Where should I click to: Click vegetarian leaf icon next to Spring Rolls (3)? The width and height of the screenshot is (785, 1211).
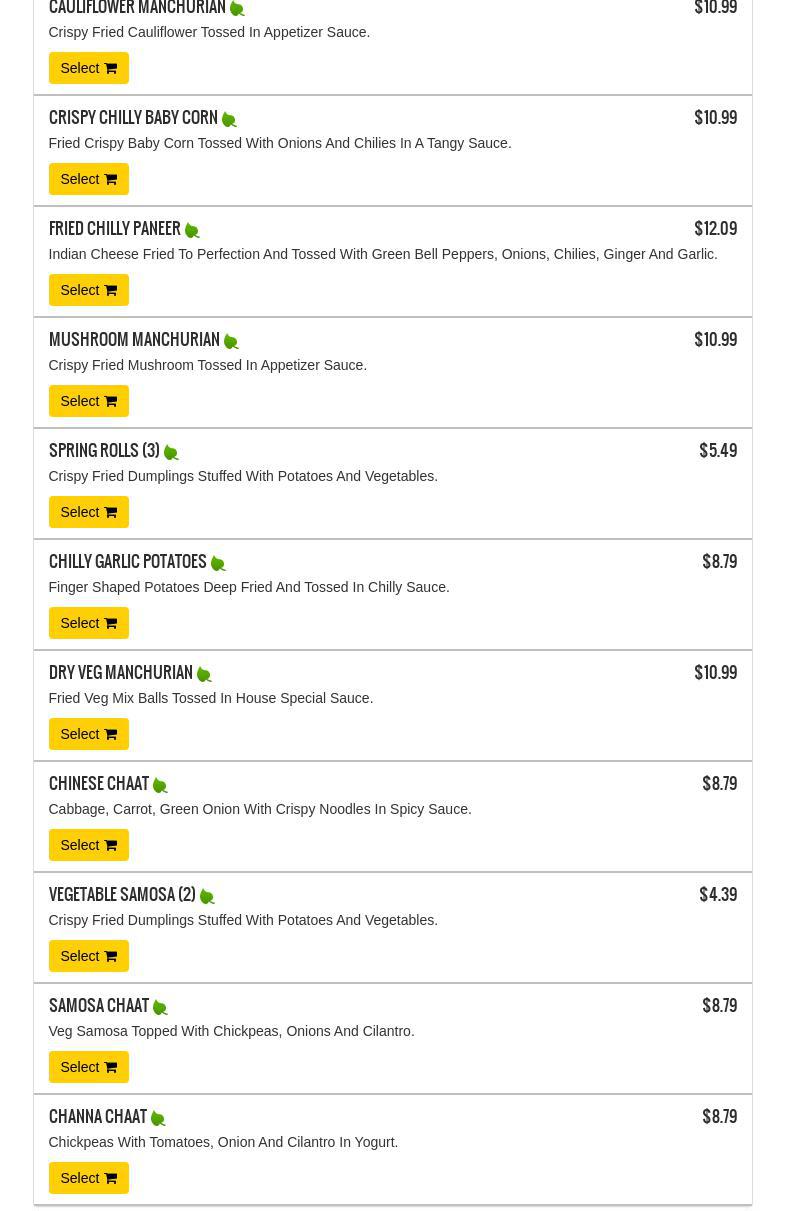(171, 453)
